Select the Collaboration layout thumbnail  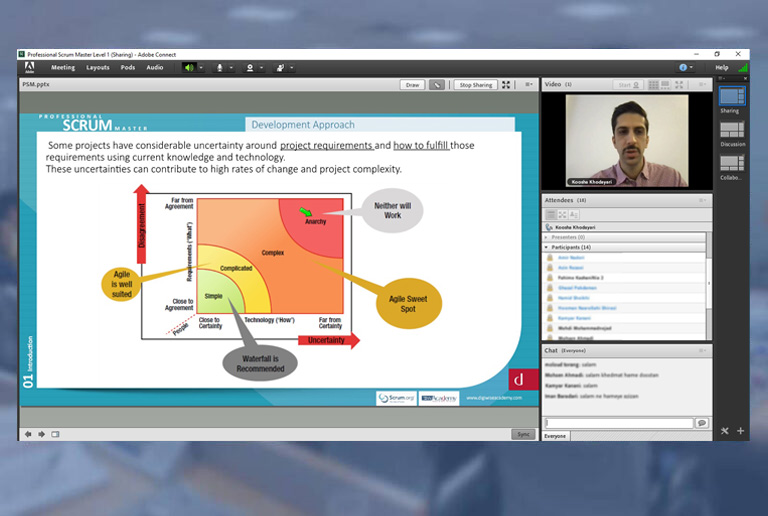point(732,164)
